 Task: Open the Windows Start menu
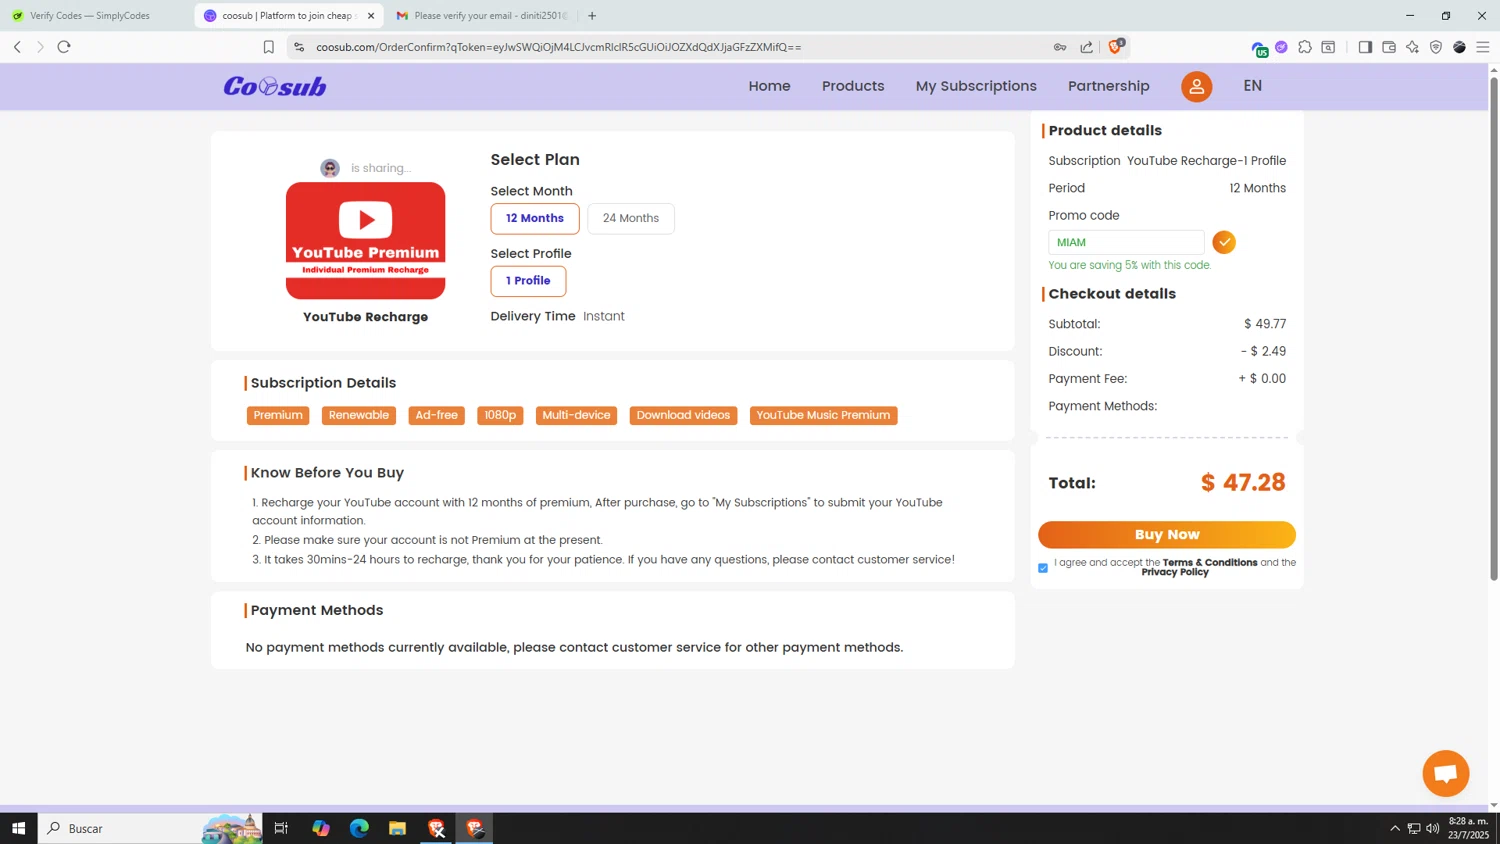[18, 828]
